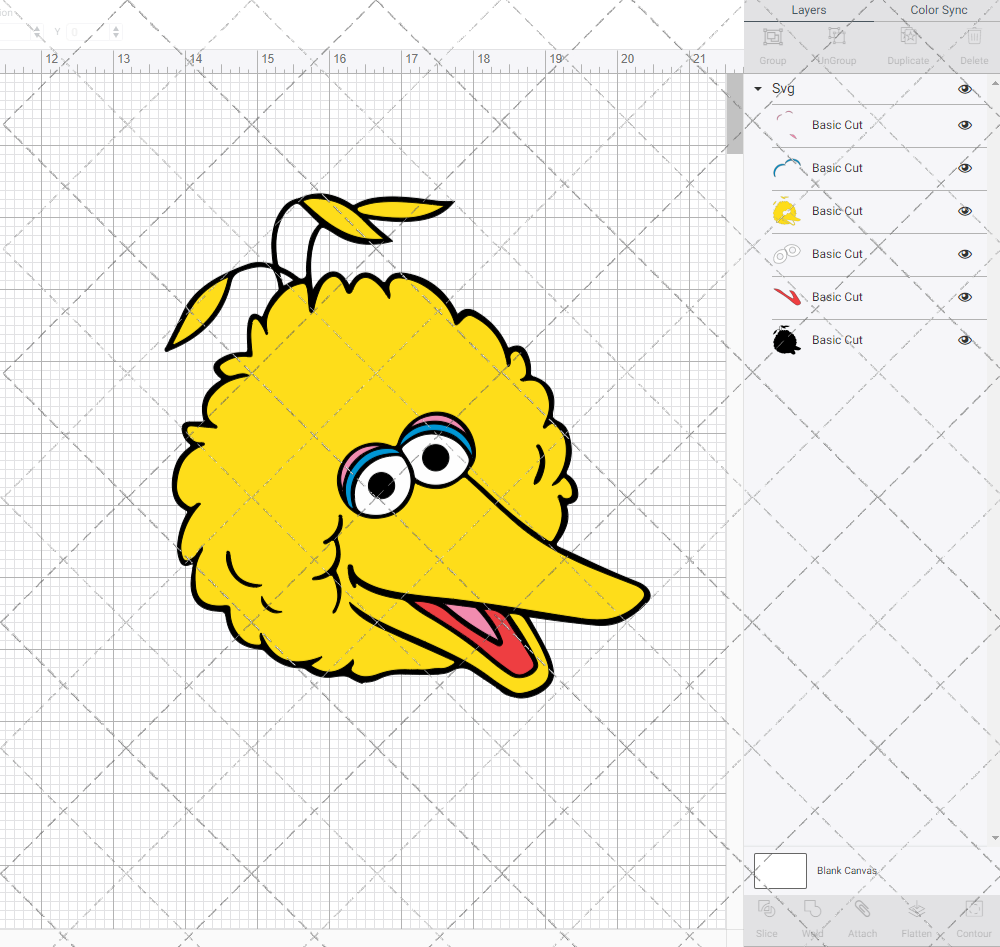Click scroll-down arrow of layers panel
Image resolution: width=1000 pixels, height=947 pixels.
[995, 838]
